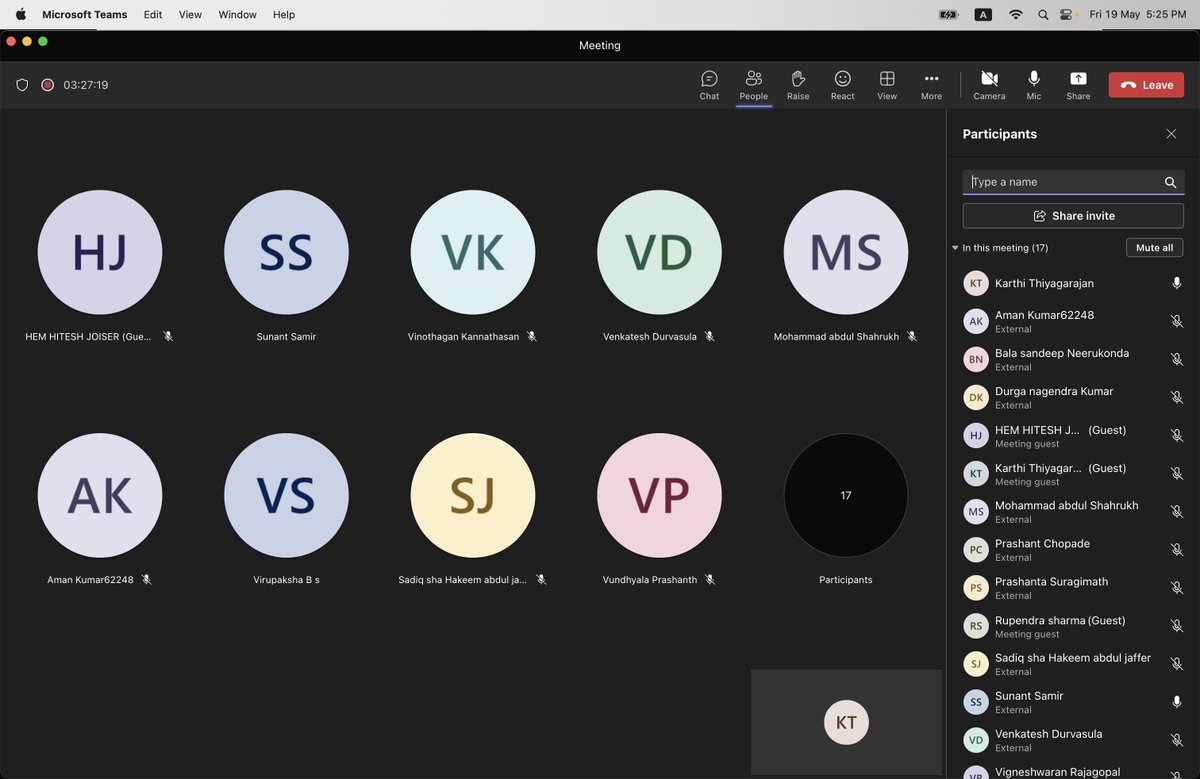This screenshot has height=779, width=1200.
Task: Click the keyboard input source icon
Action: tap(983, 15)
